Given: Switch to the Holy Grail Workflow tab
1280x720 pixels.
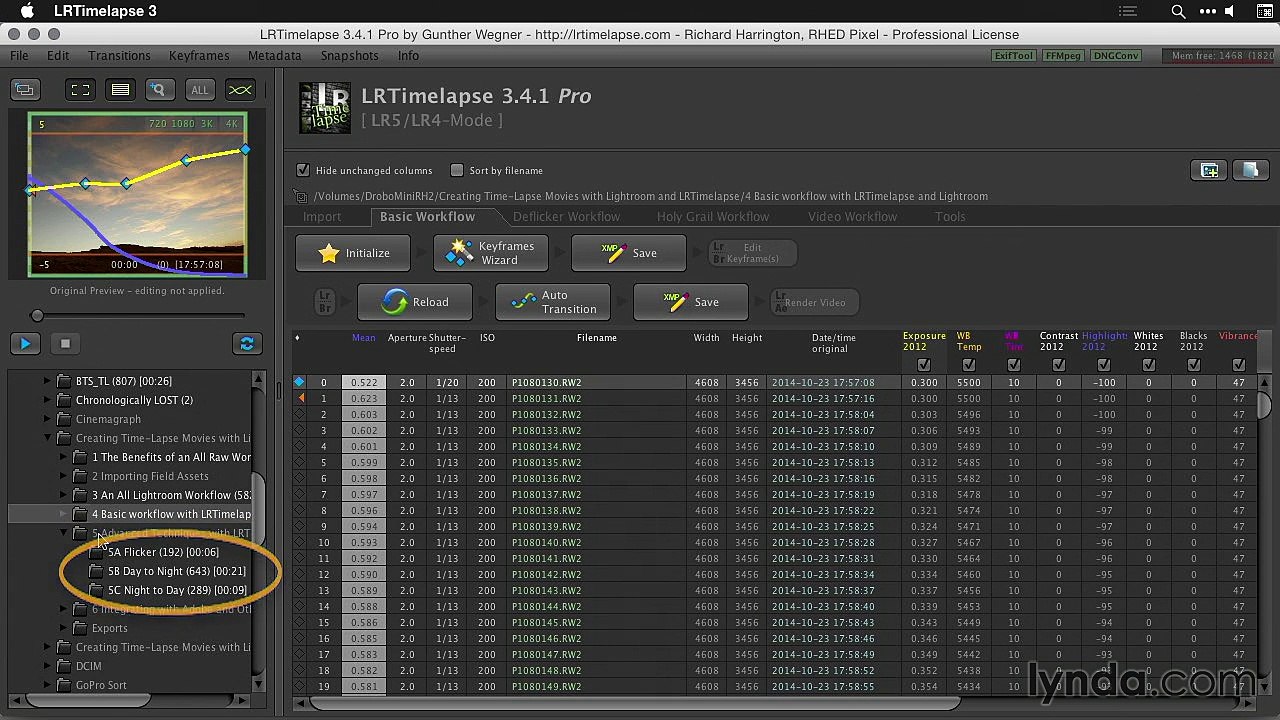Looking at the screenshot, I should click(713, 216).
